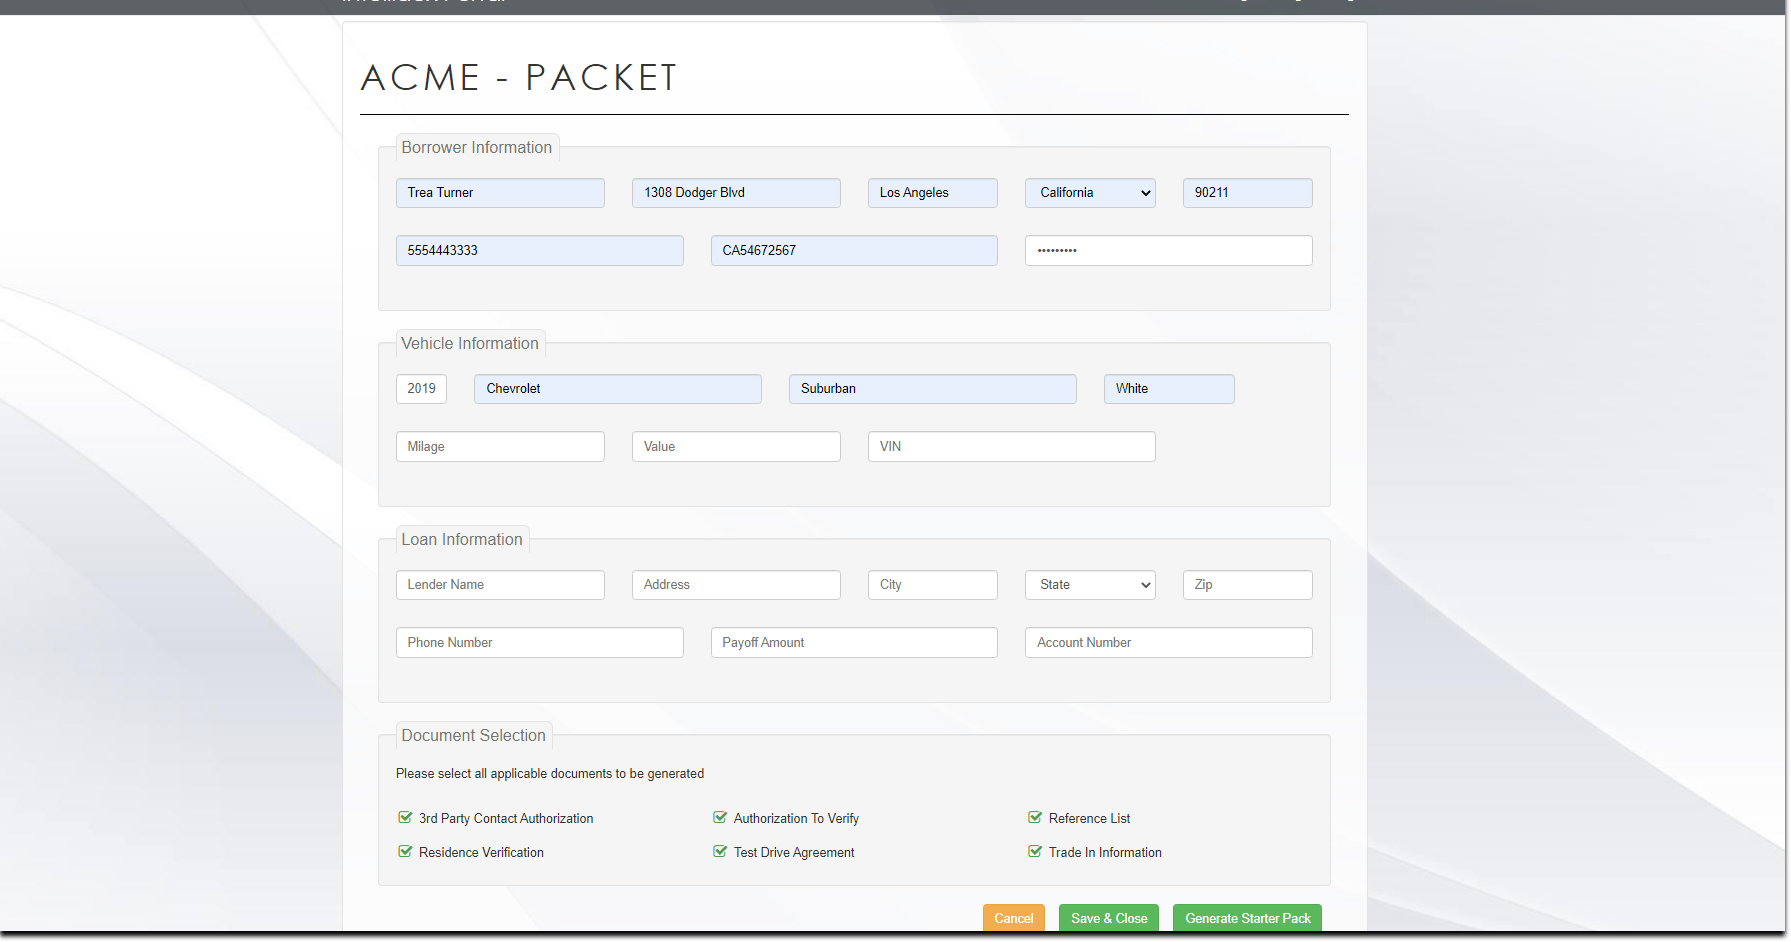
Task: Open the borrower state dropdown showing California
Action: 1090,193
